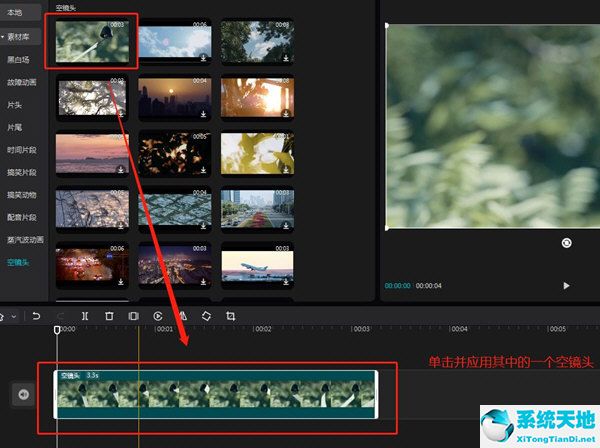
Task: Mirror the clip with flip icon
Action: tap(183, 316)
